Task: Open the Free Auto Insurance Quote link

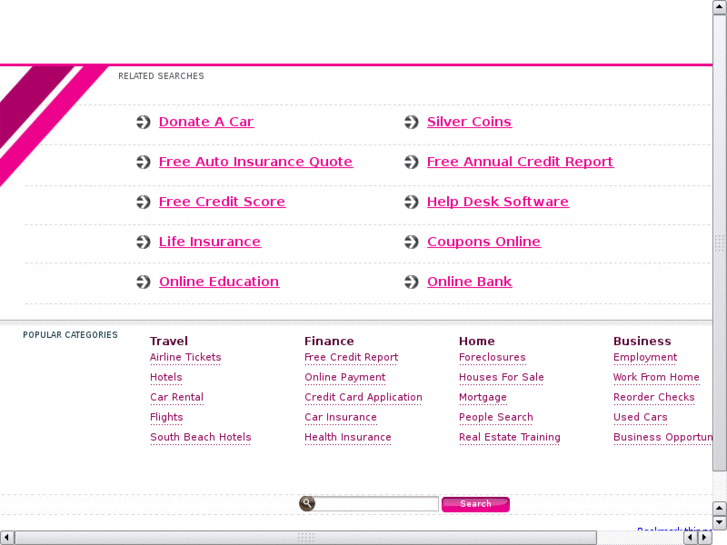Action: tap(256, 161)
